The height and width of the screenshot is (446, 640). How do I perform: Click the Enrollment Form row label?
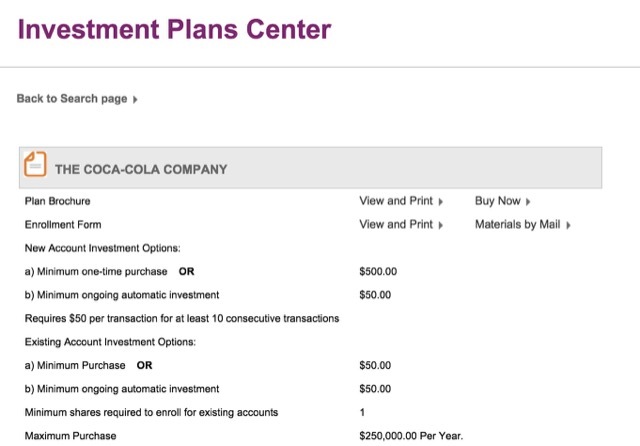tap(63, 224)
